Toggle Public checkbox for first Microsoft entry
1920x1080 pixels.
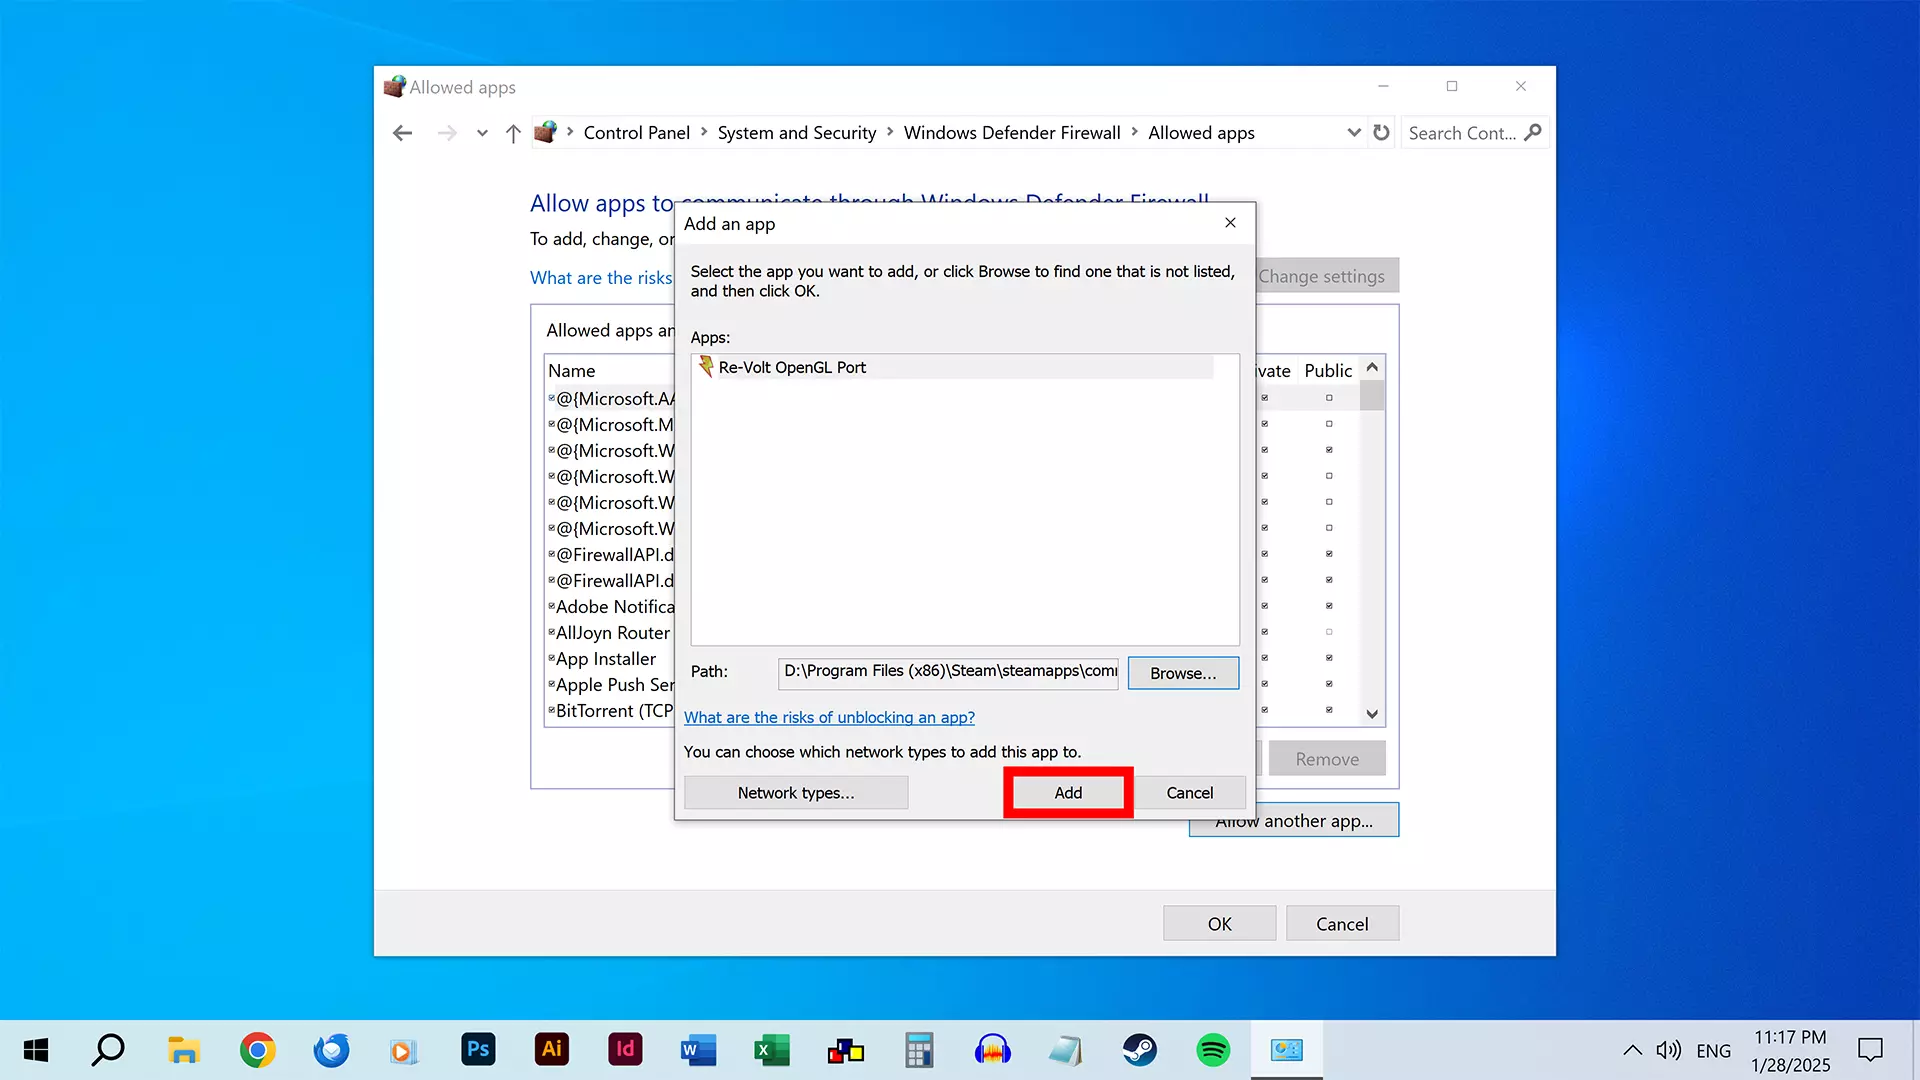coord(1329,398)
